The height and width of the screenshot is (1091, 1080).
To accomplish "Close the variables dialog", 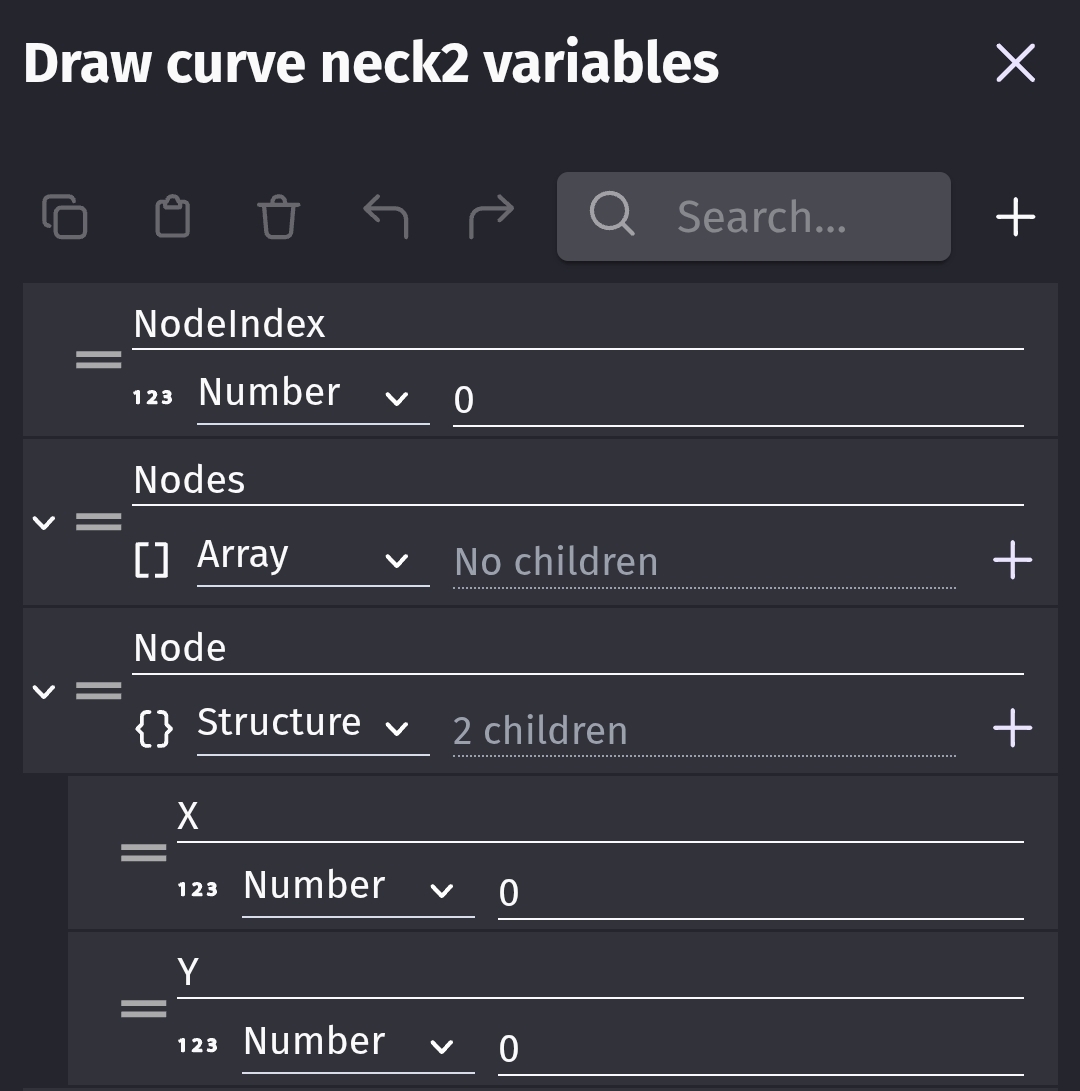I will [1015, 64].
